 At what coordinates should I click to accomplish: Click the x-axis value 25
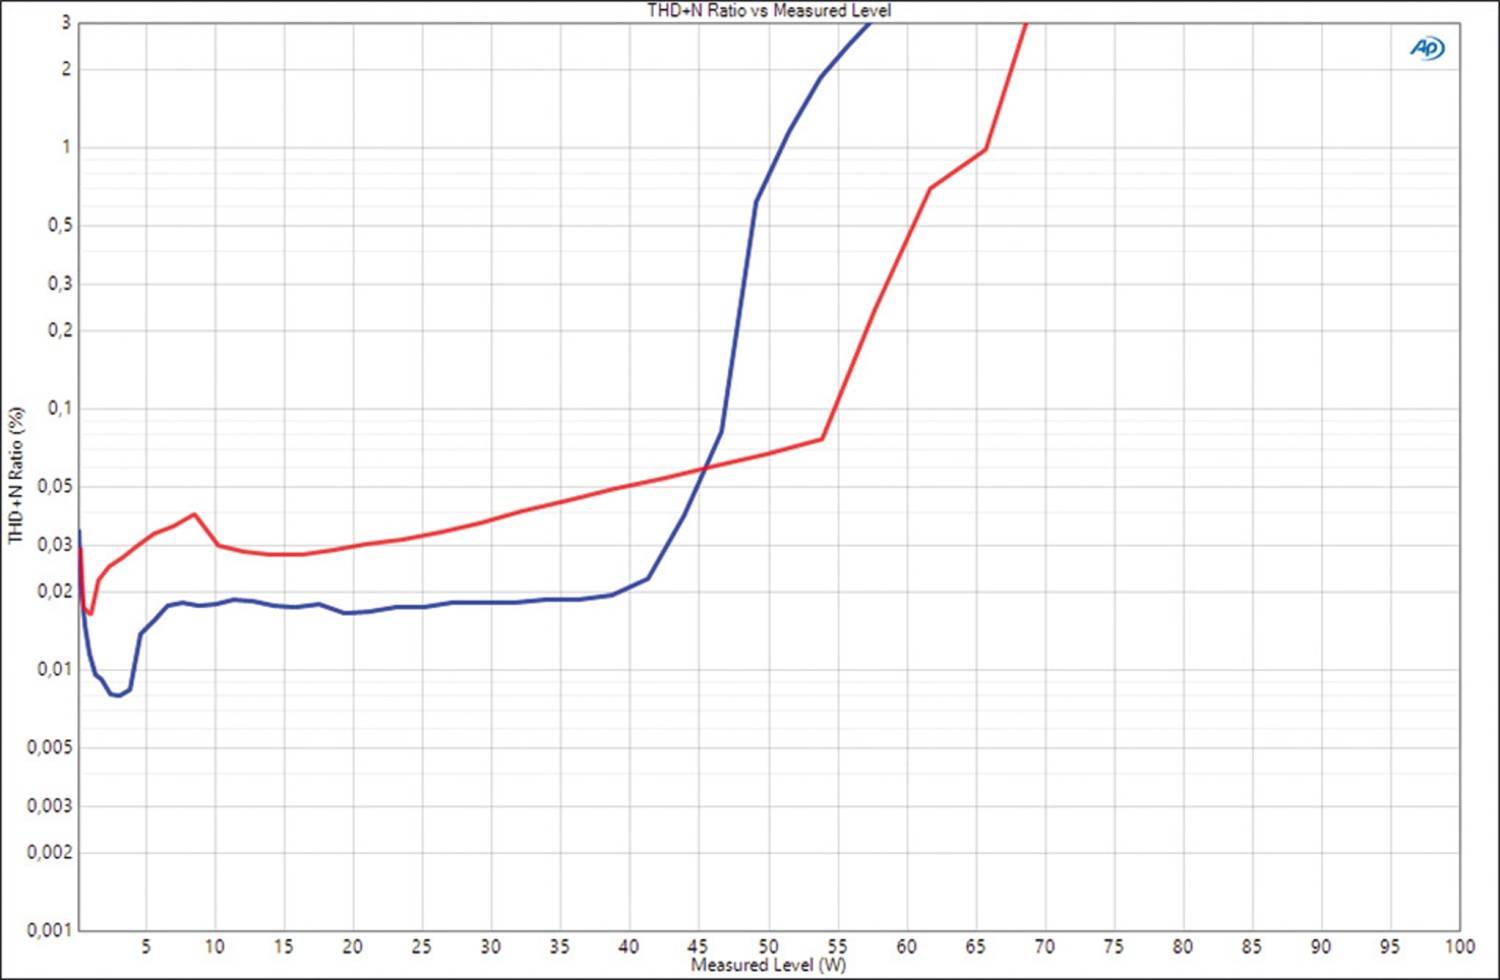tap(422, 946)
